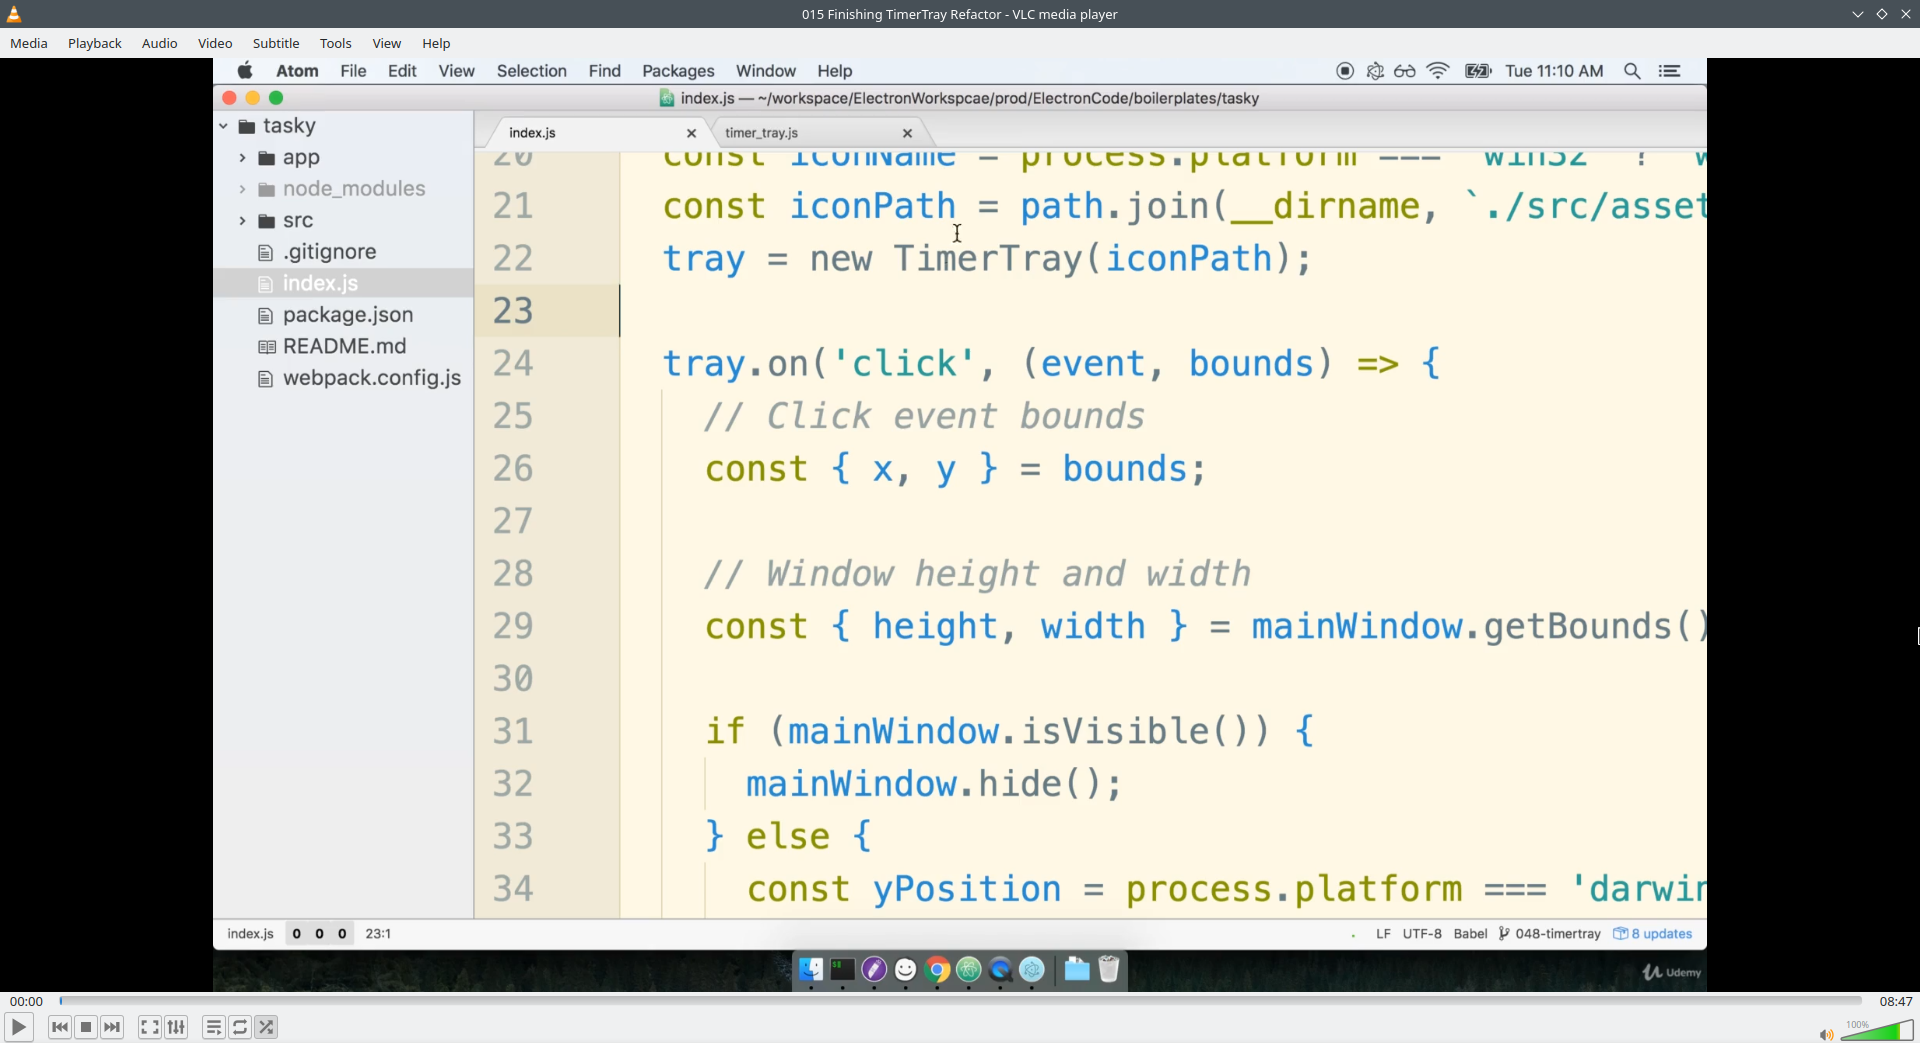Open Terminal from the dock
Image resolution: width=1920 pixels, height=1043 pixels.
(x=843, y=969)
